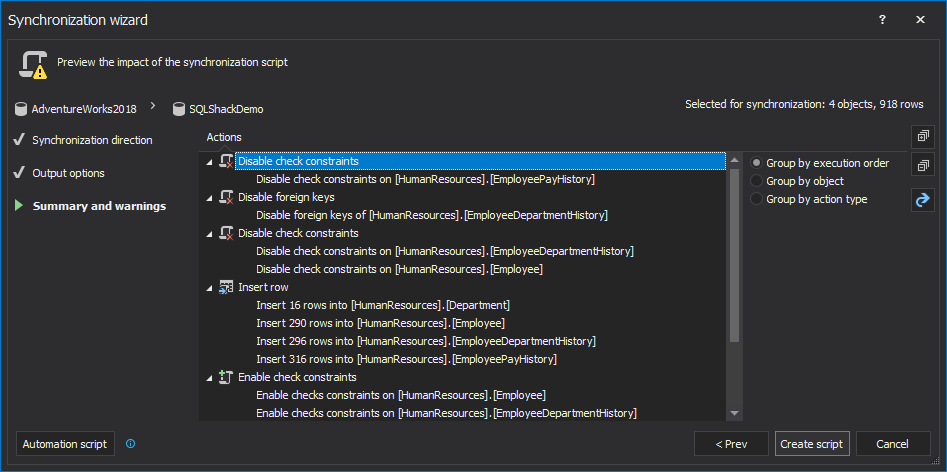The height and width of the screenshot is (472, 947).
Task: Click the info icon beside Automation script
Action: (x=131, y=444)
